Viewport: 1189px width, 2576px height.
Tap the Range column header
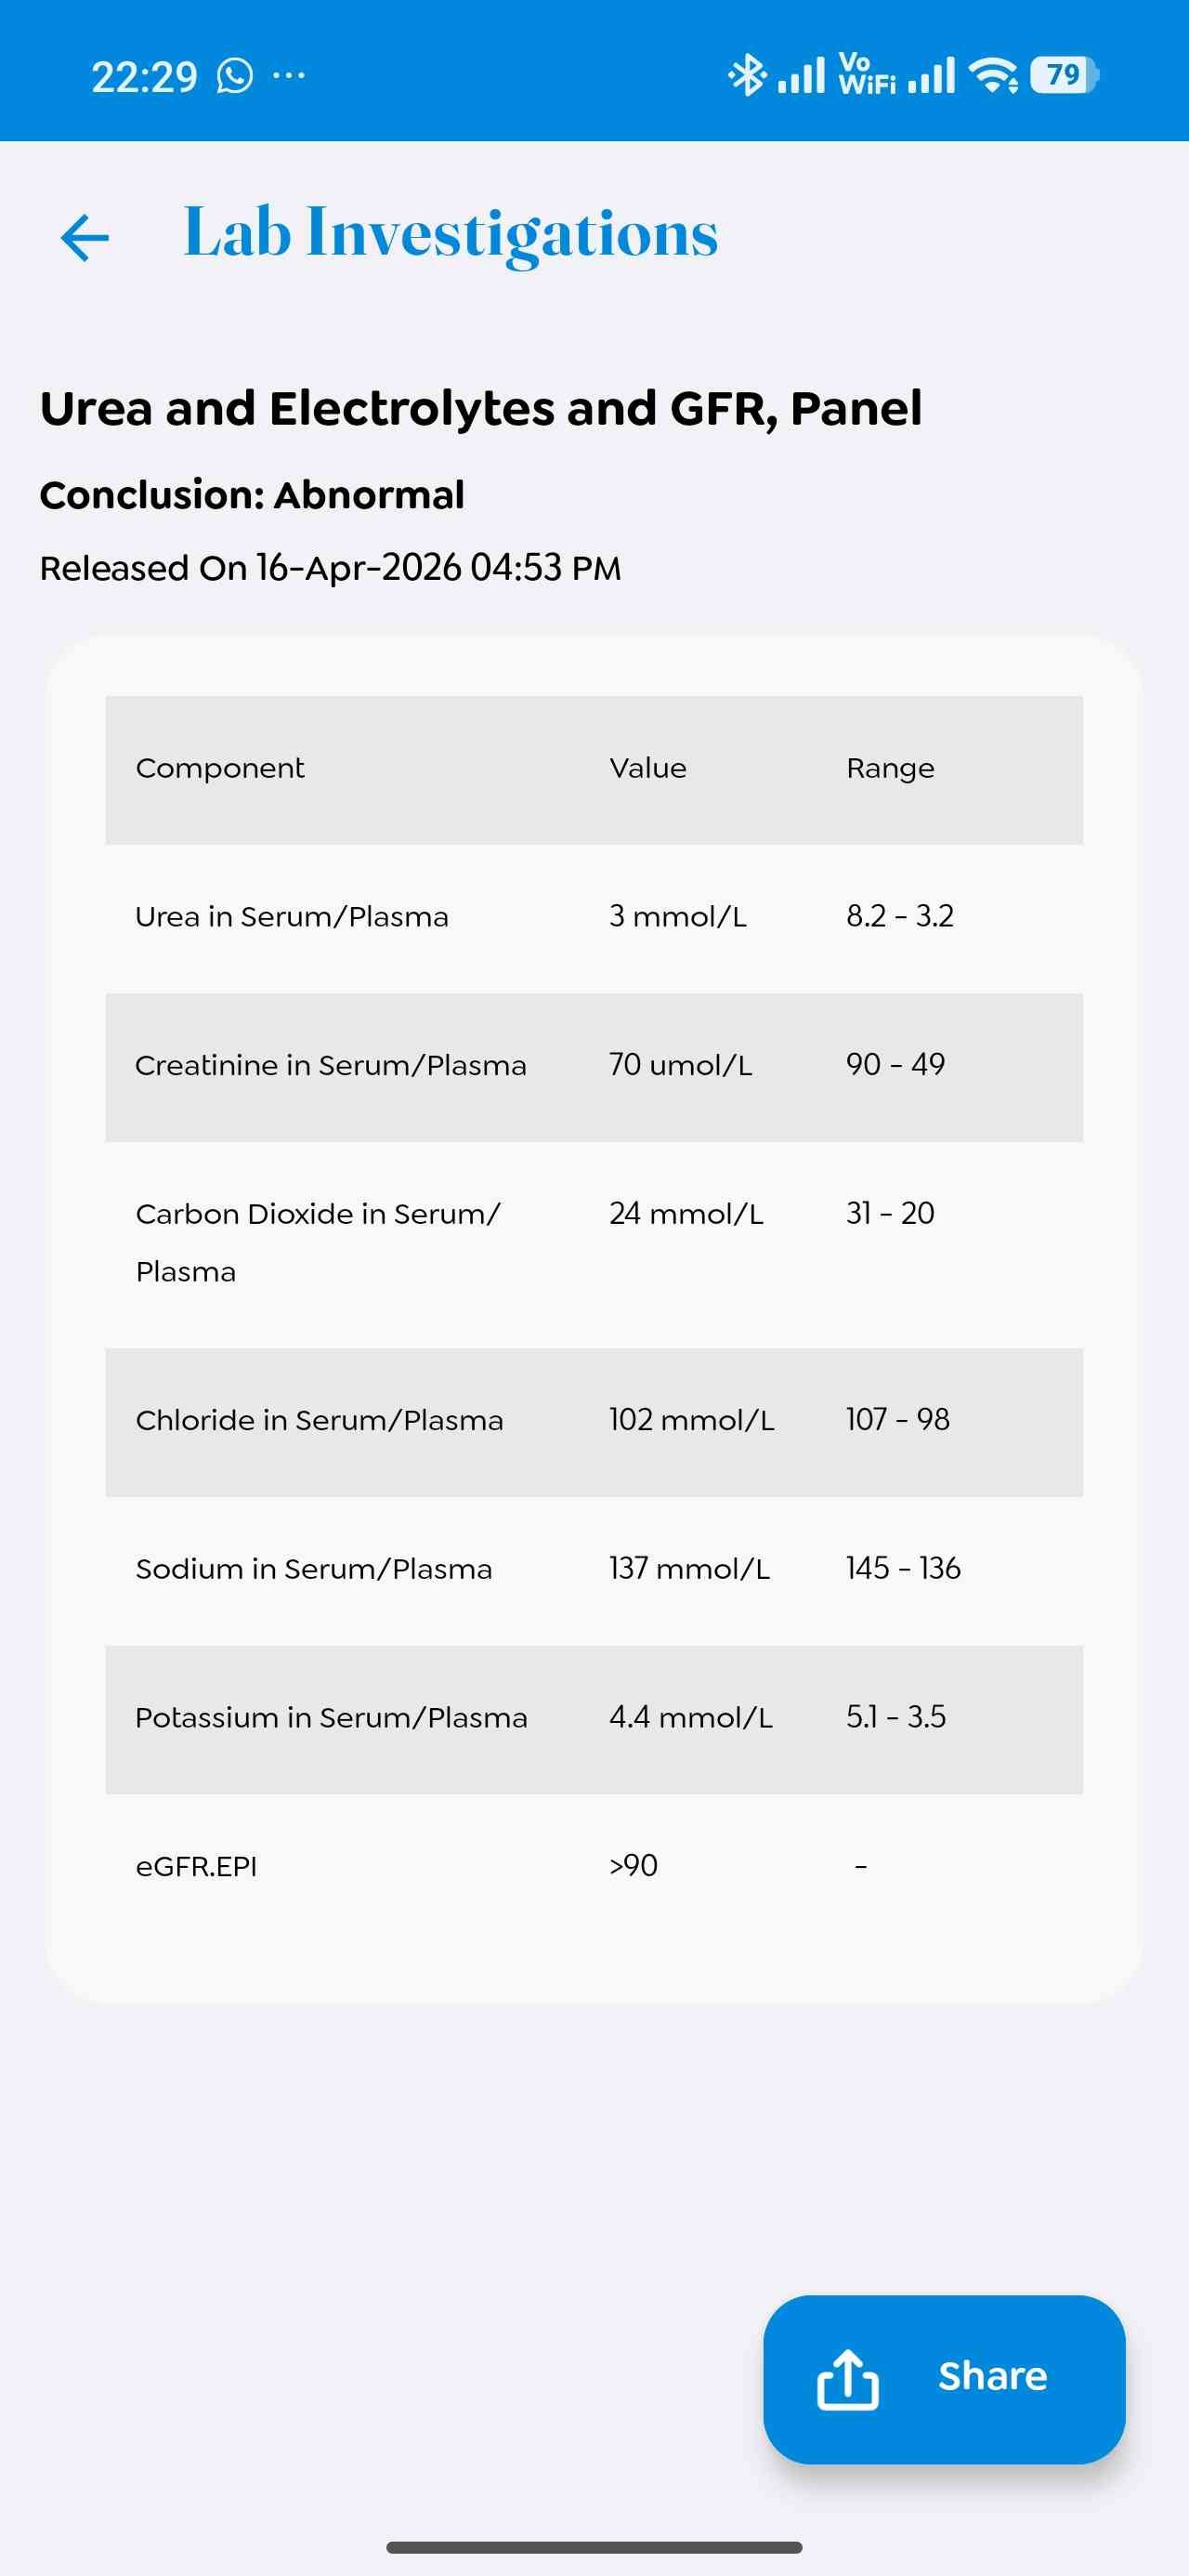pyautogui.click(x=890, y=769)
